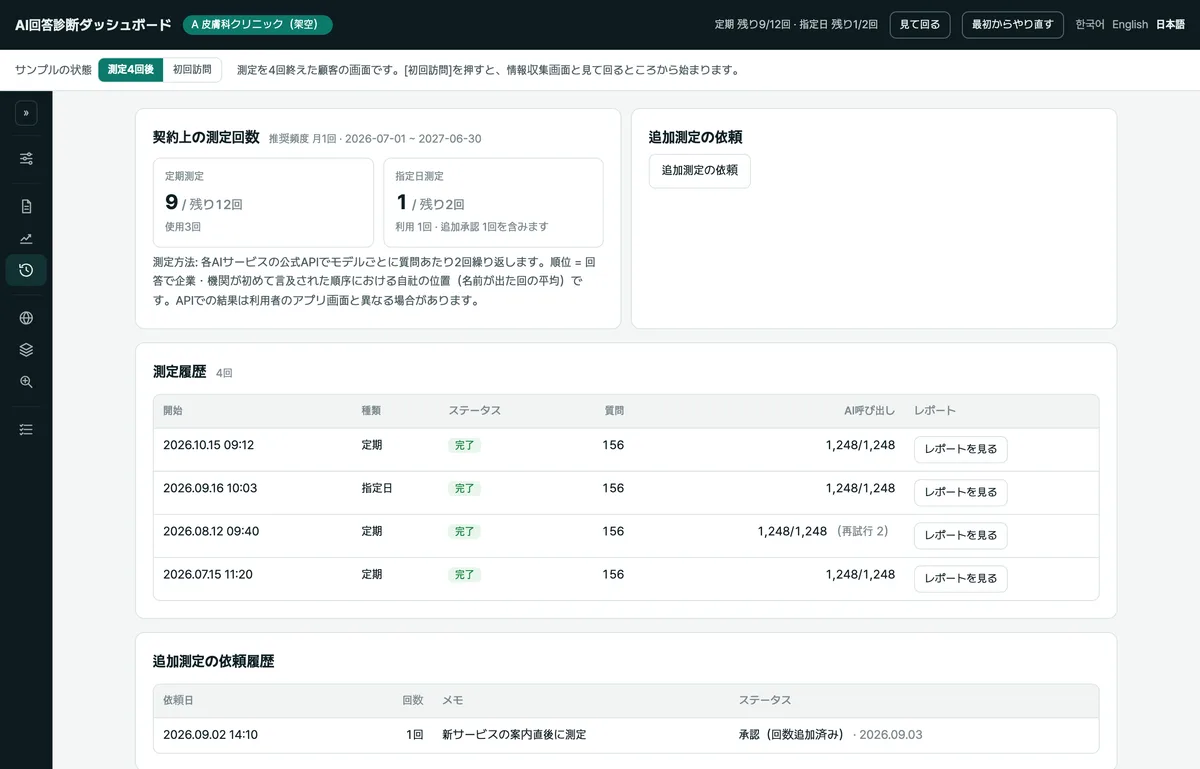Switch sample state to 初回訪問

192,70
